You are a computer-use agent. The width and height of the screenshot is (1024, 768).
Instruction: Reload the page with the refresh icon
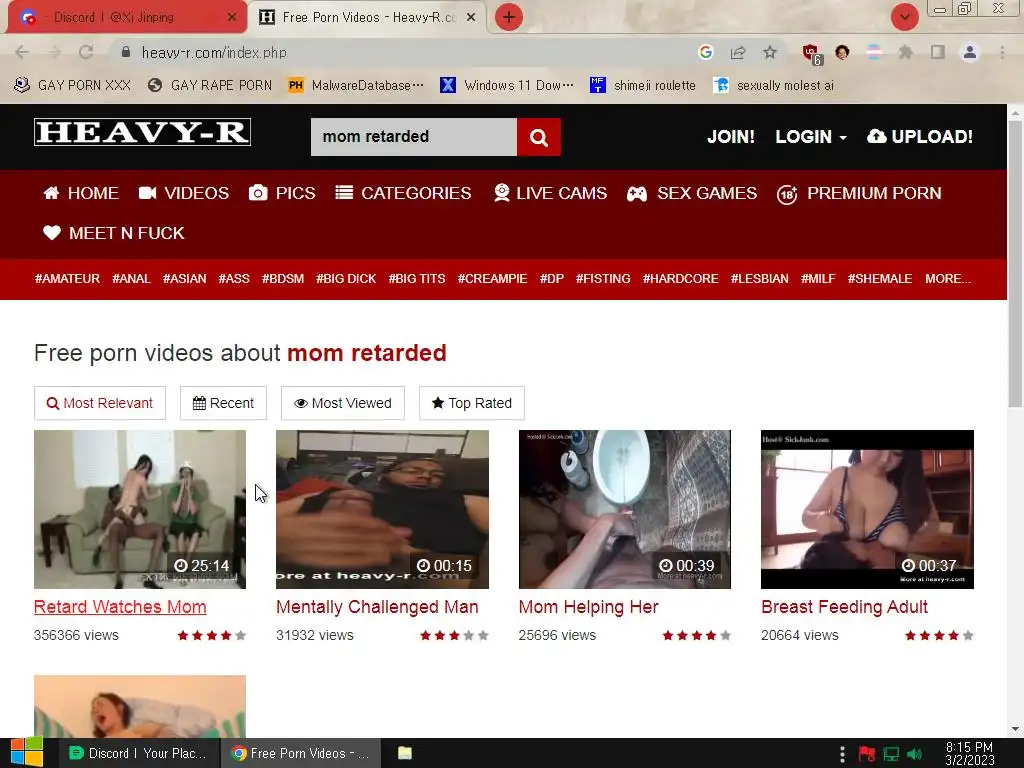click(86, 52)
